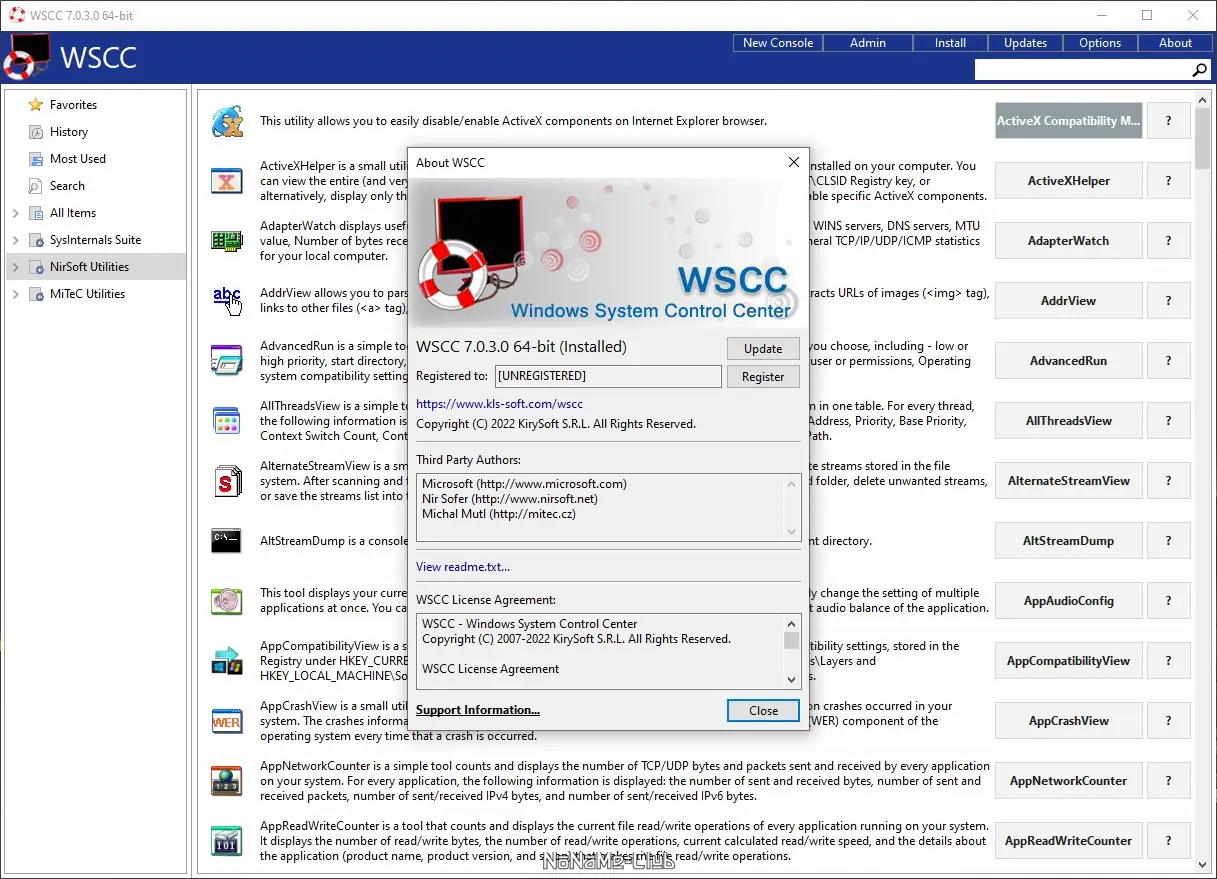Launch AppReadWriteCounter button
1217x879 pixels.
click(1069, 841)
